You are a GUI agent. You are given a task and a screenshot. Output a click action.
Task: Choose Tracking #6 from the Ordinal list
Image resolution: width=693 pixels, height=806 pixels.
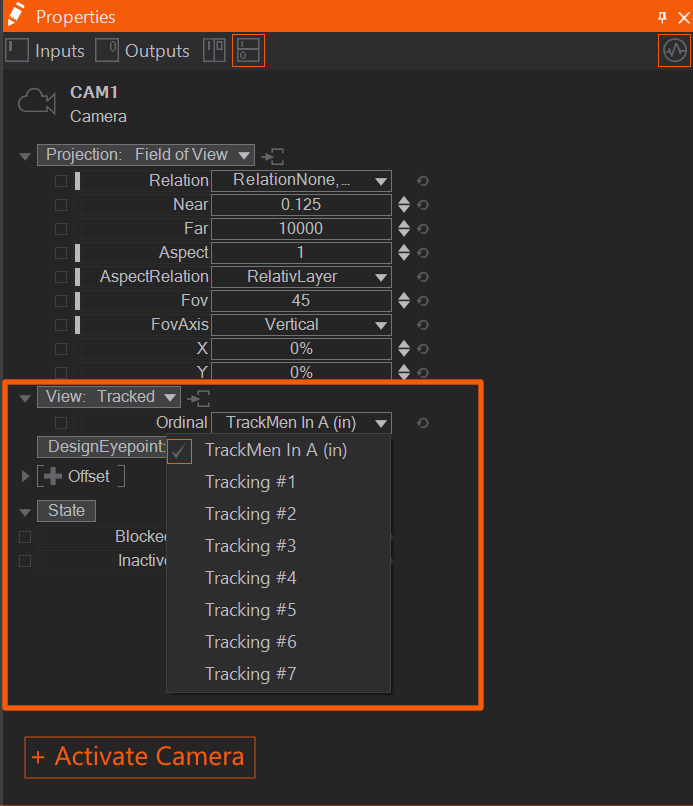point(251,642)
